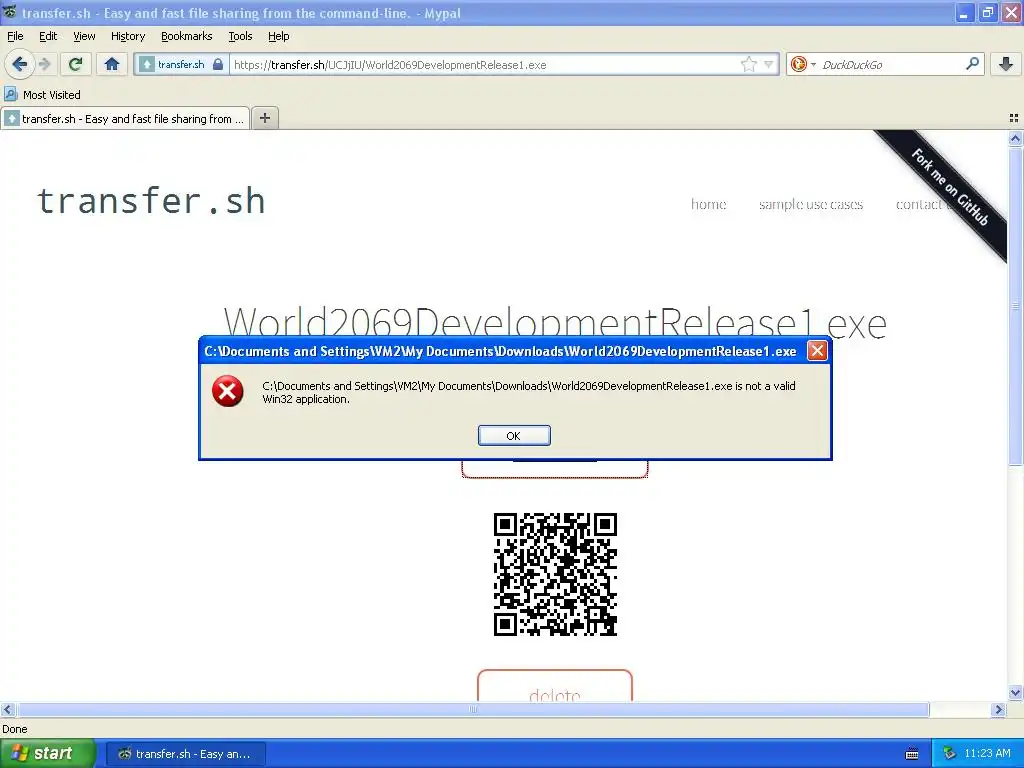Bookmark this page with the star
Screen dimensions: 1024x768
pyautogui.click(x=748, y=64)
